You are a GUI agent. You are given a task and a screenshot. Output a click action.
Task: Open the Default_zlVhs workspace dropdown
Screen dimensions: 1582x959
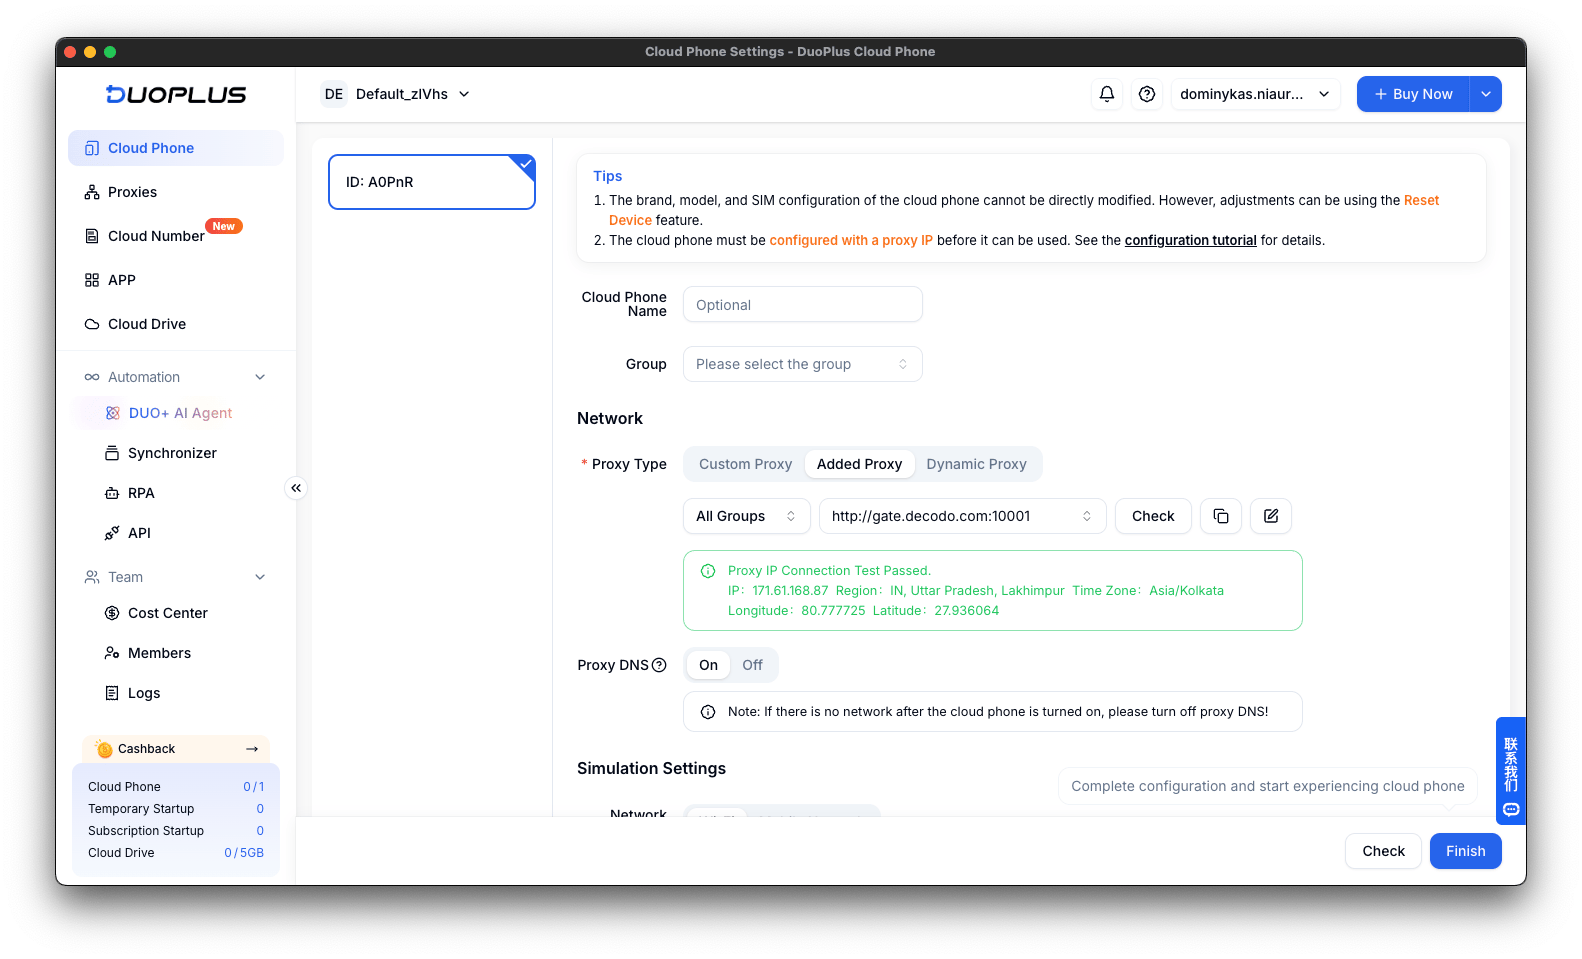click(413, 94)
